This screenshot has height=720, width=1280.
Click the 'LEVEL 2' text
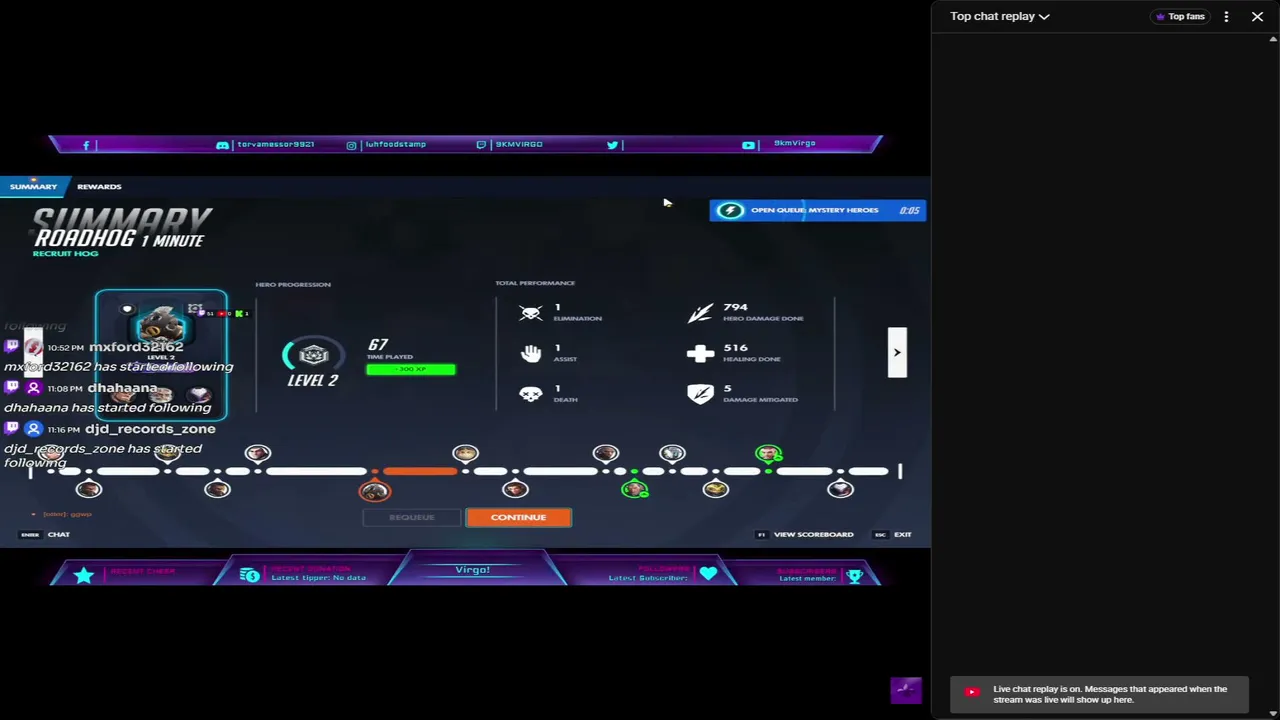[x=313, y=380]
